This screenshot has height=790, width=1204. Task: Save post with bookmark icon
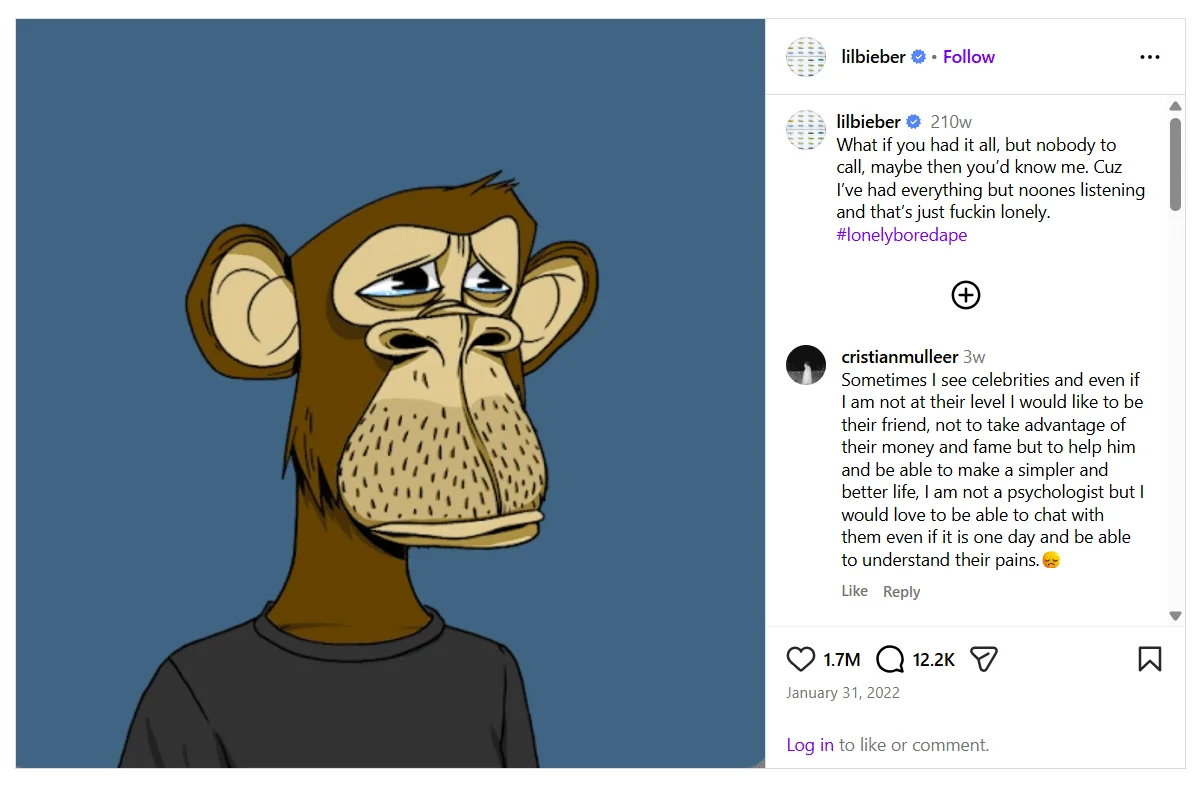(1150, 659)
